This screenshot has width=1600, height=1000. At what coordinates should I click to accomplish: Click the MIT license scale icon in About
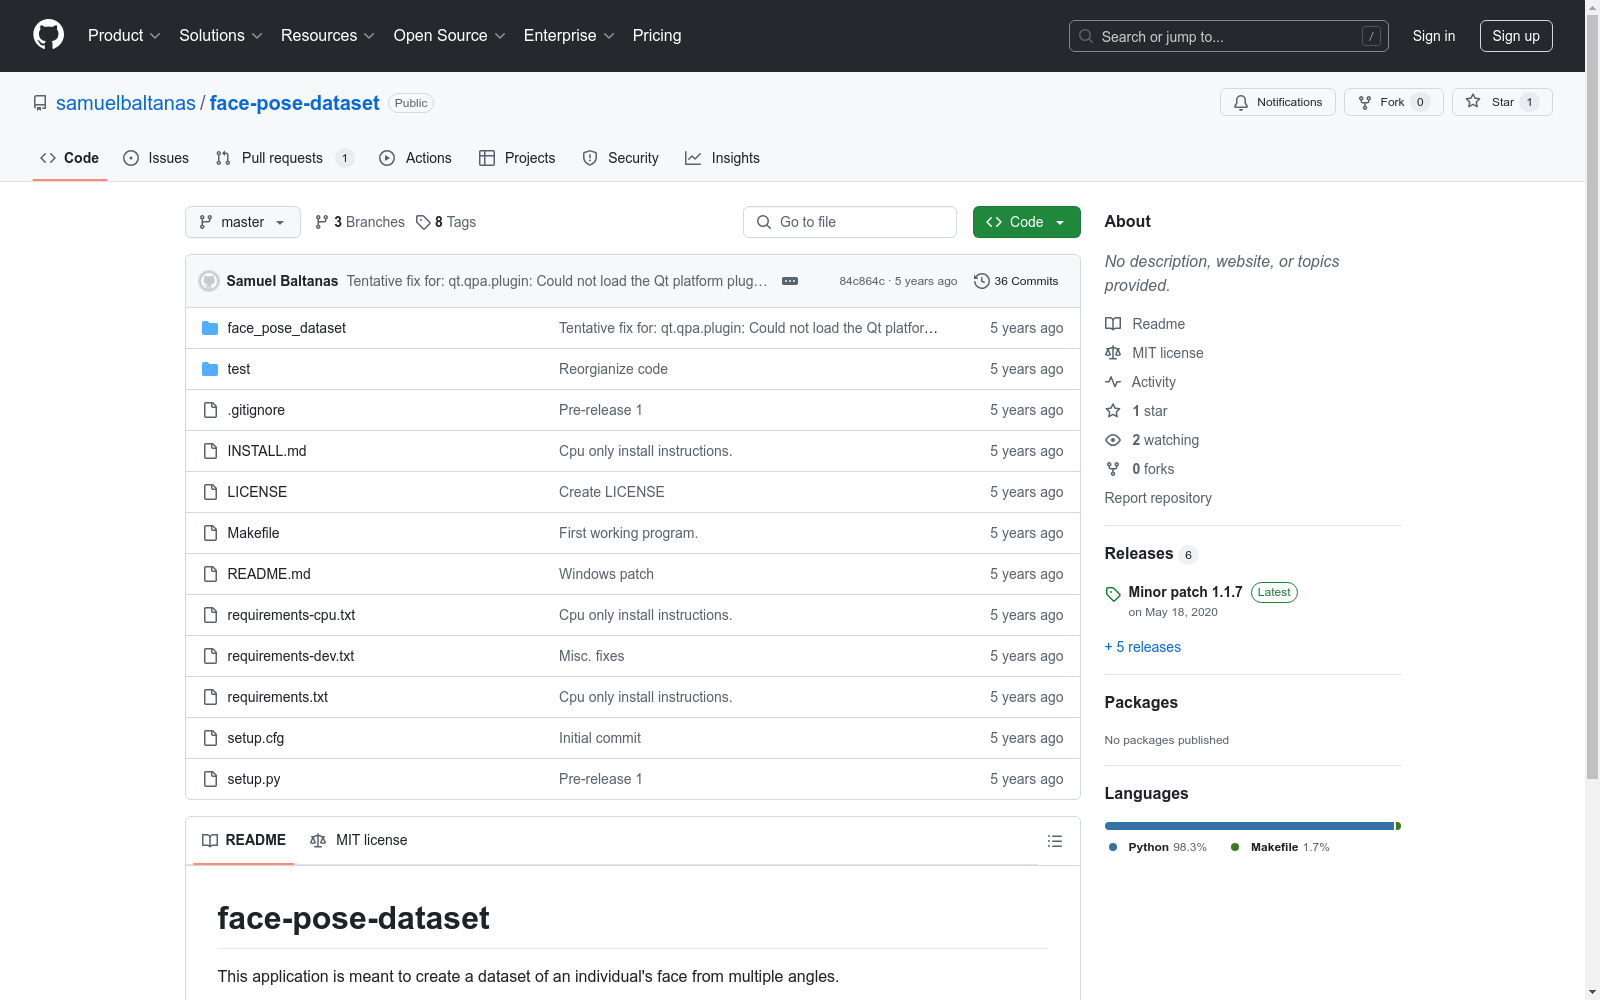[1113, 353]
